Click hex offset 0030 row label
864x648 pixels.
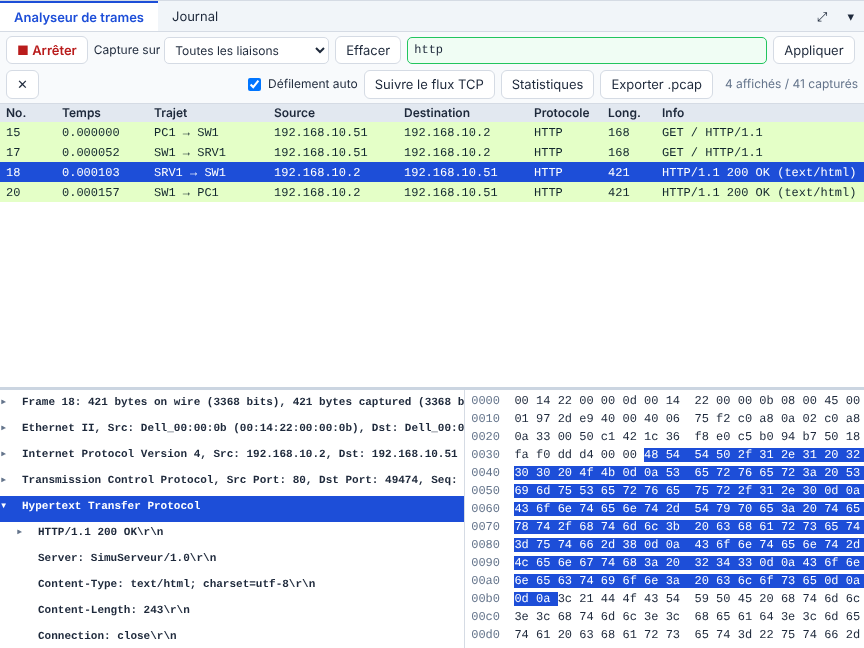[x=485, y=455]
